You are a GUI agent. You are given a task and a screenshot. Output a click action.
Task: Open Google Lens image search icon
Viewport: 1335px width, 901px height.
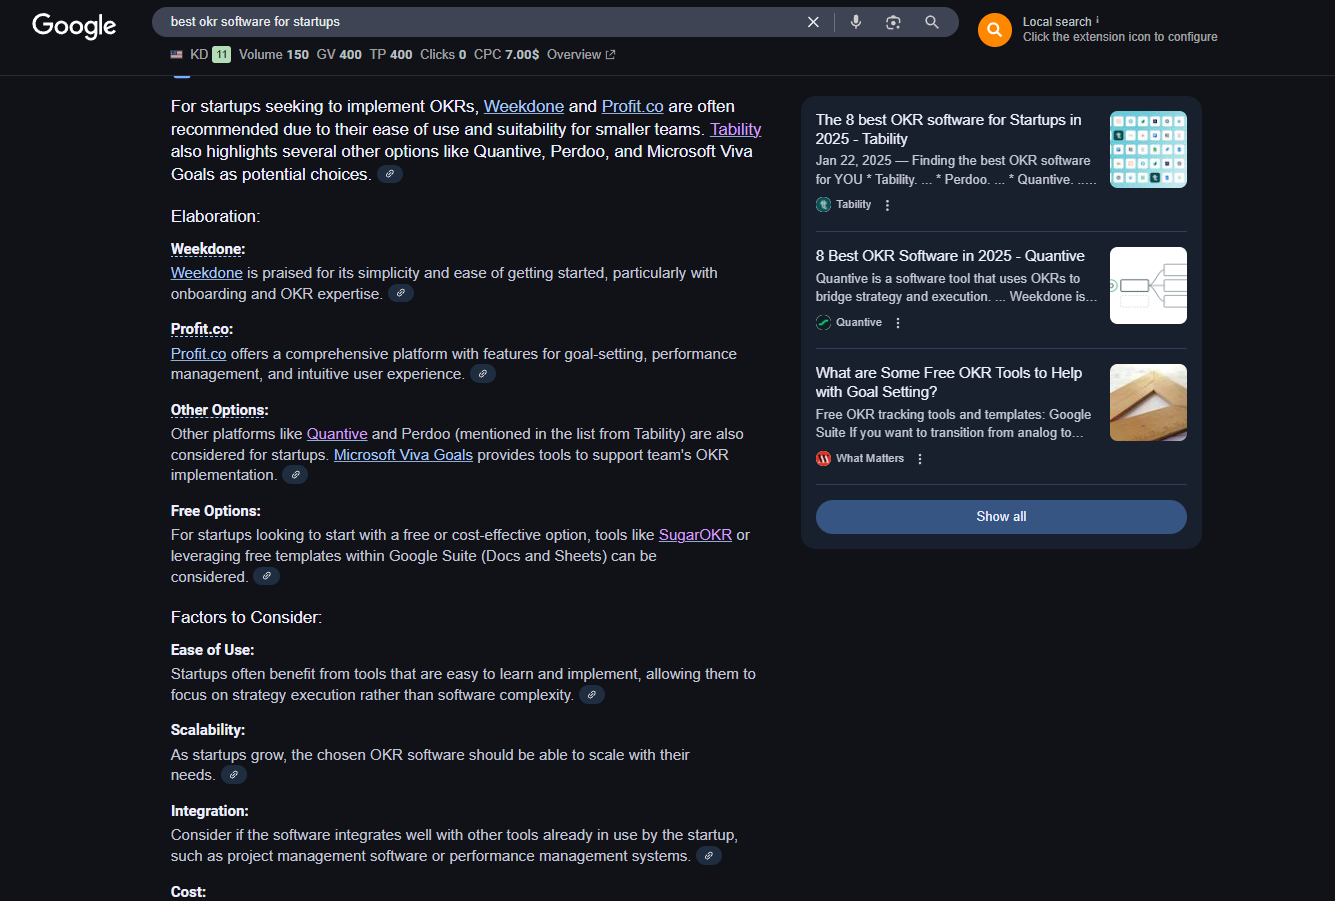point(893,22)
